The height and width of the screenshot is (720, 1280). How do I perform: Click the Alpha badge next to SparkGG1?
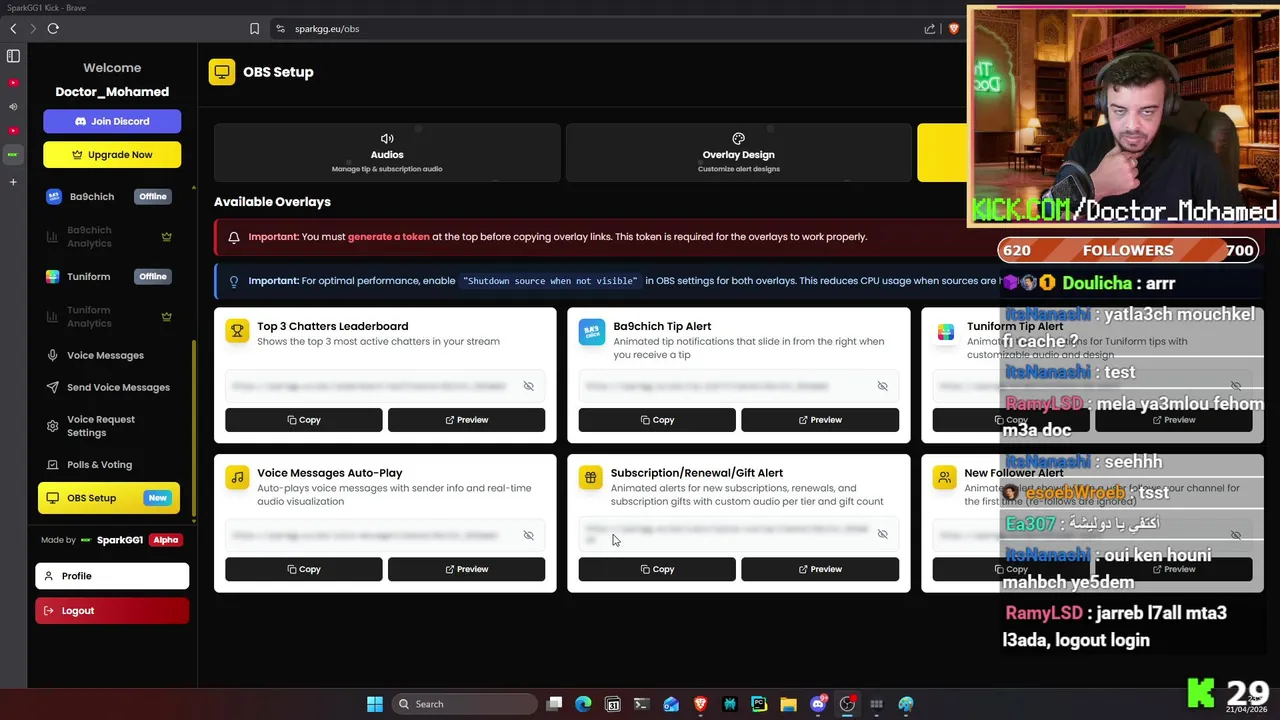pos(166,540)
